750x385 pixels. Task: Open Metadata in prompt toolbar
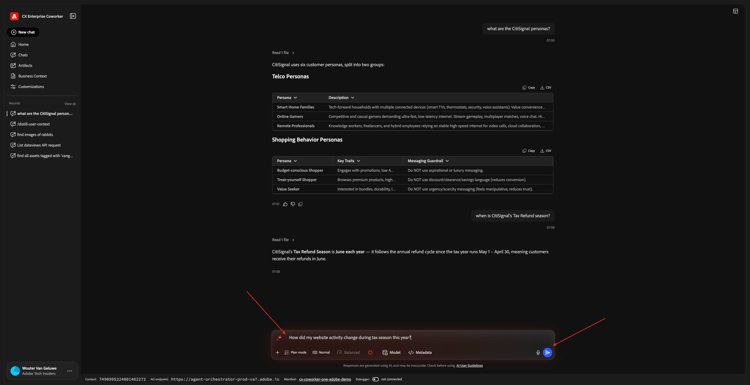tap(420, 352)
